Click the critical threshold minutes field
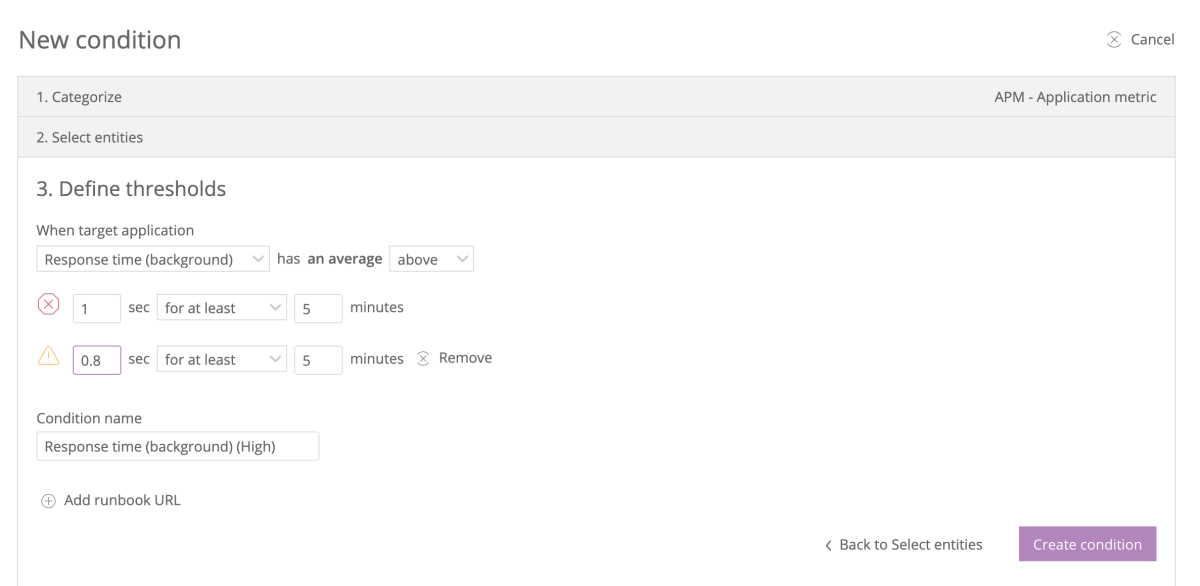Screen dimensions: 1200x586 [x=318, y=308]
